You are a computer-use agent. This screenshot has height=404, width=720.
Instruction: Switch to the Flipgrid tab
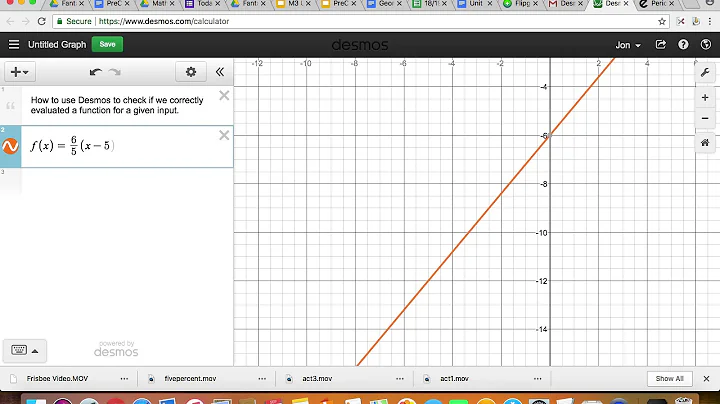pyautogui.click(x=521, y=4)
